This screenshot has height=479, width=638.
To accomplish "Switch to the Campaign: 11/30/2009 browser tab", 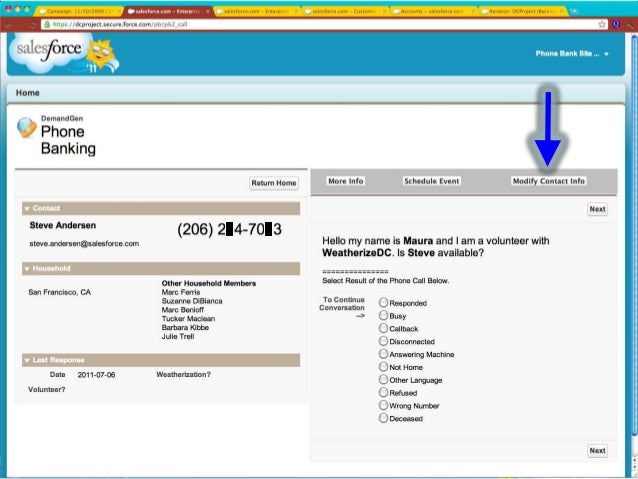I will click(x=77, y=11).
